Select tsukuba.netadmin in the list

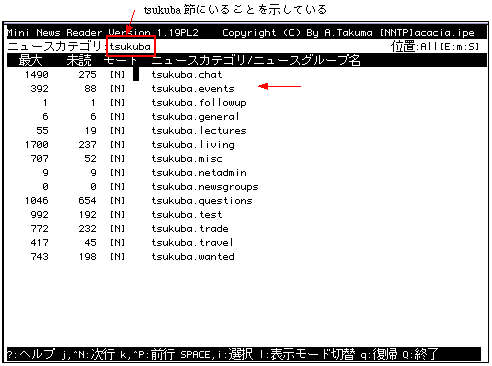199,172
